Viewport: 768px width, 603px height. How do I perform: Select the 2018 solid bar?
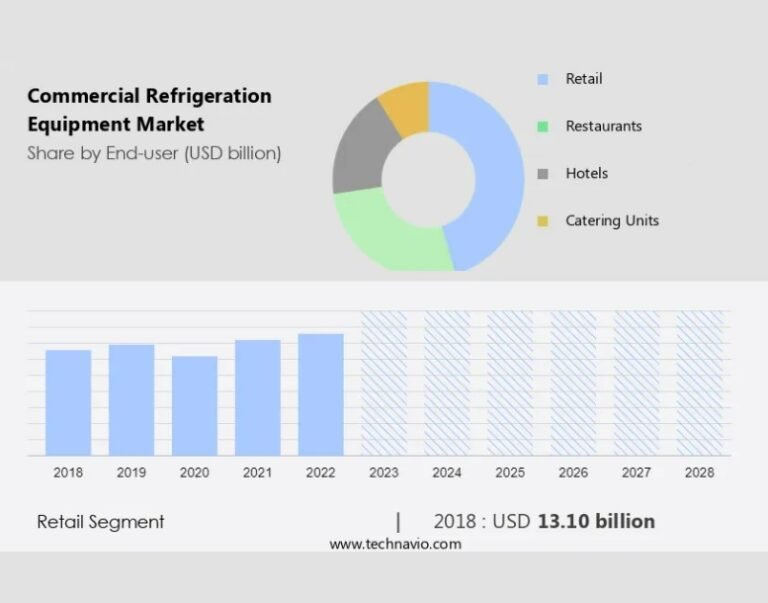click(68, 403)
